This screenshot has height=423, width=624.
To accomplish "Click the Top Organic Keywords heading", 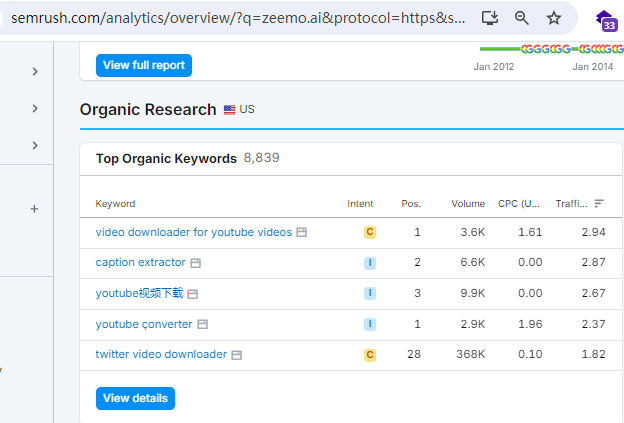I will tap(166, 158).
